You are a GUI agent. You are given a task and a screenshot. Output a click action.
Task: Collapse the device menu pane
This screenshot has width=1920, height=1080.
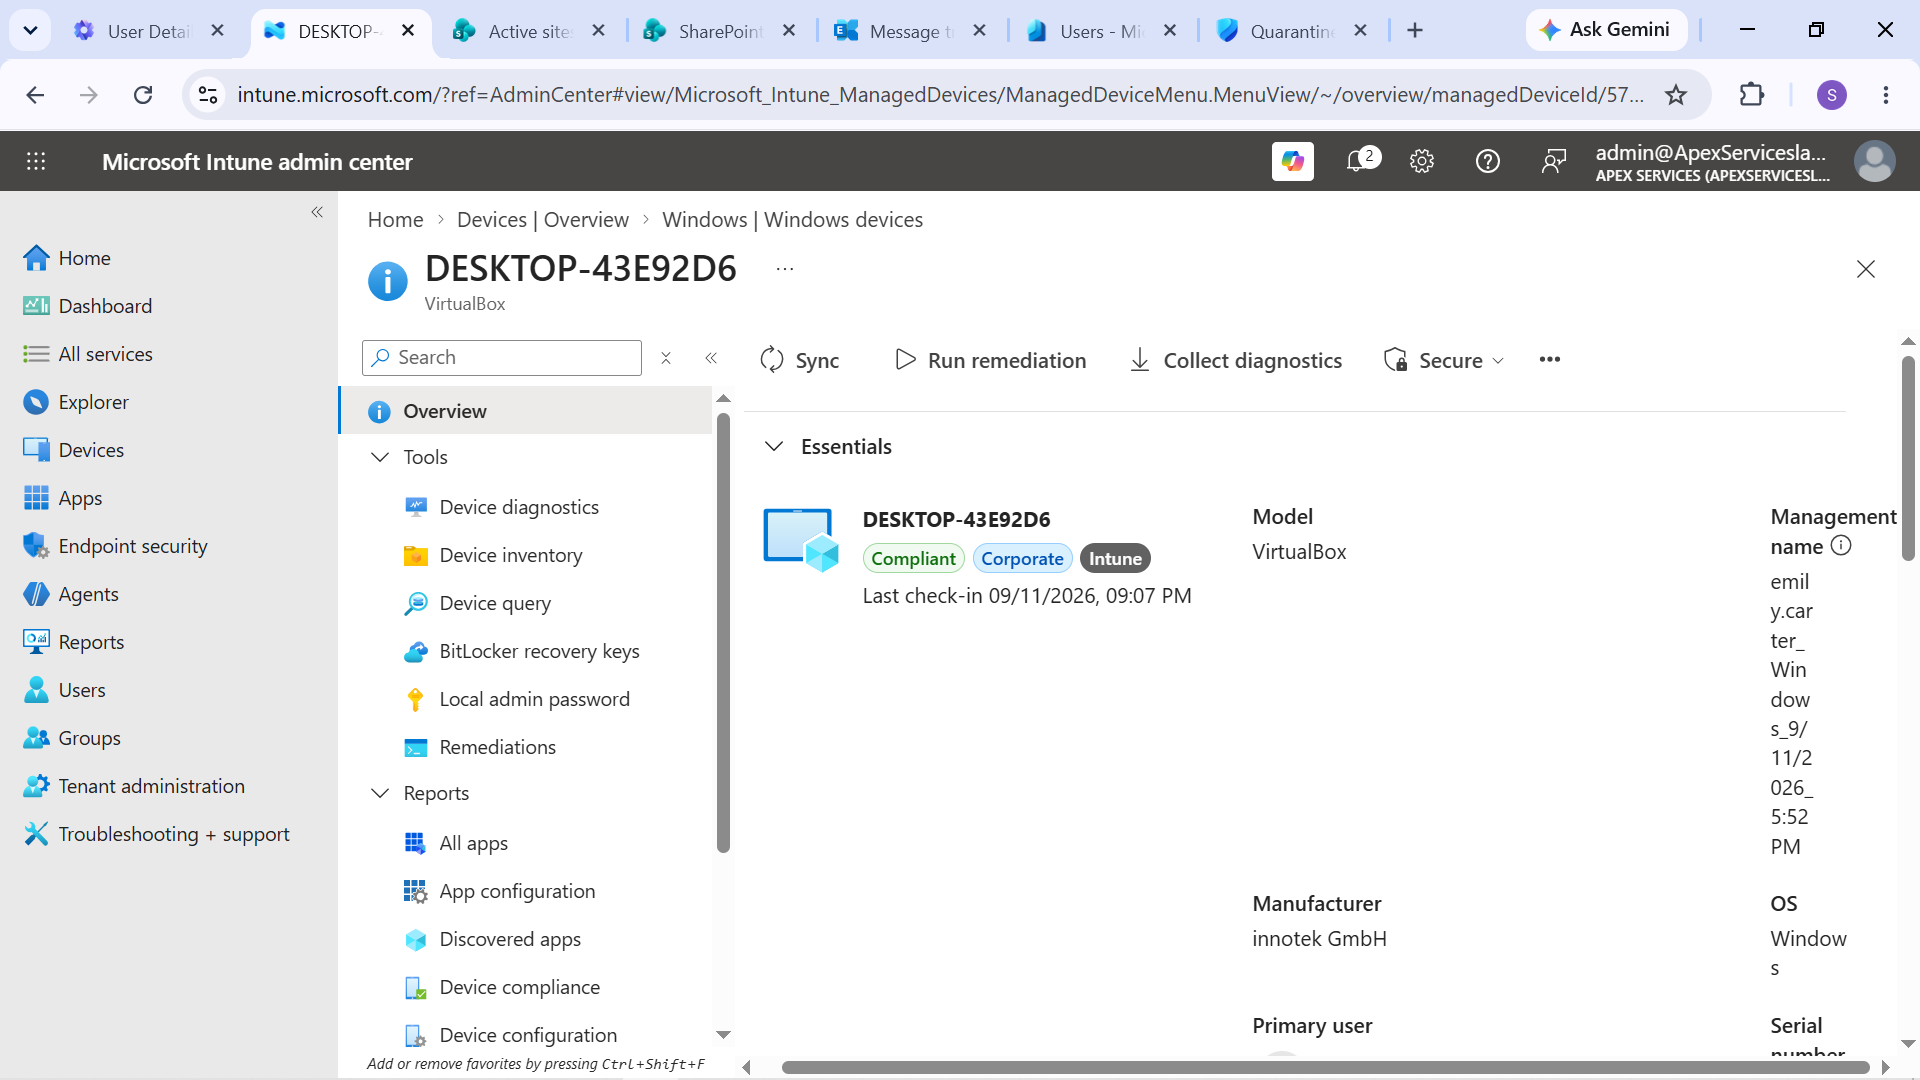tap(711, 358)
